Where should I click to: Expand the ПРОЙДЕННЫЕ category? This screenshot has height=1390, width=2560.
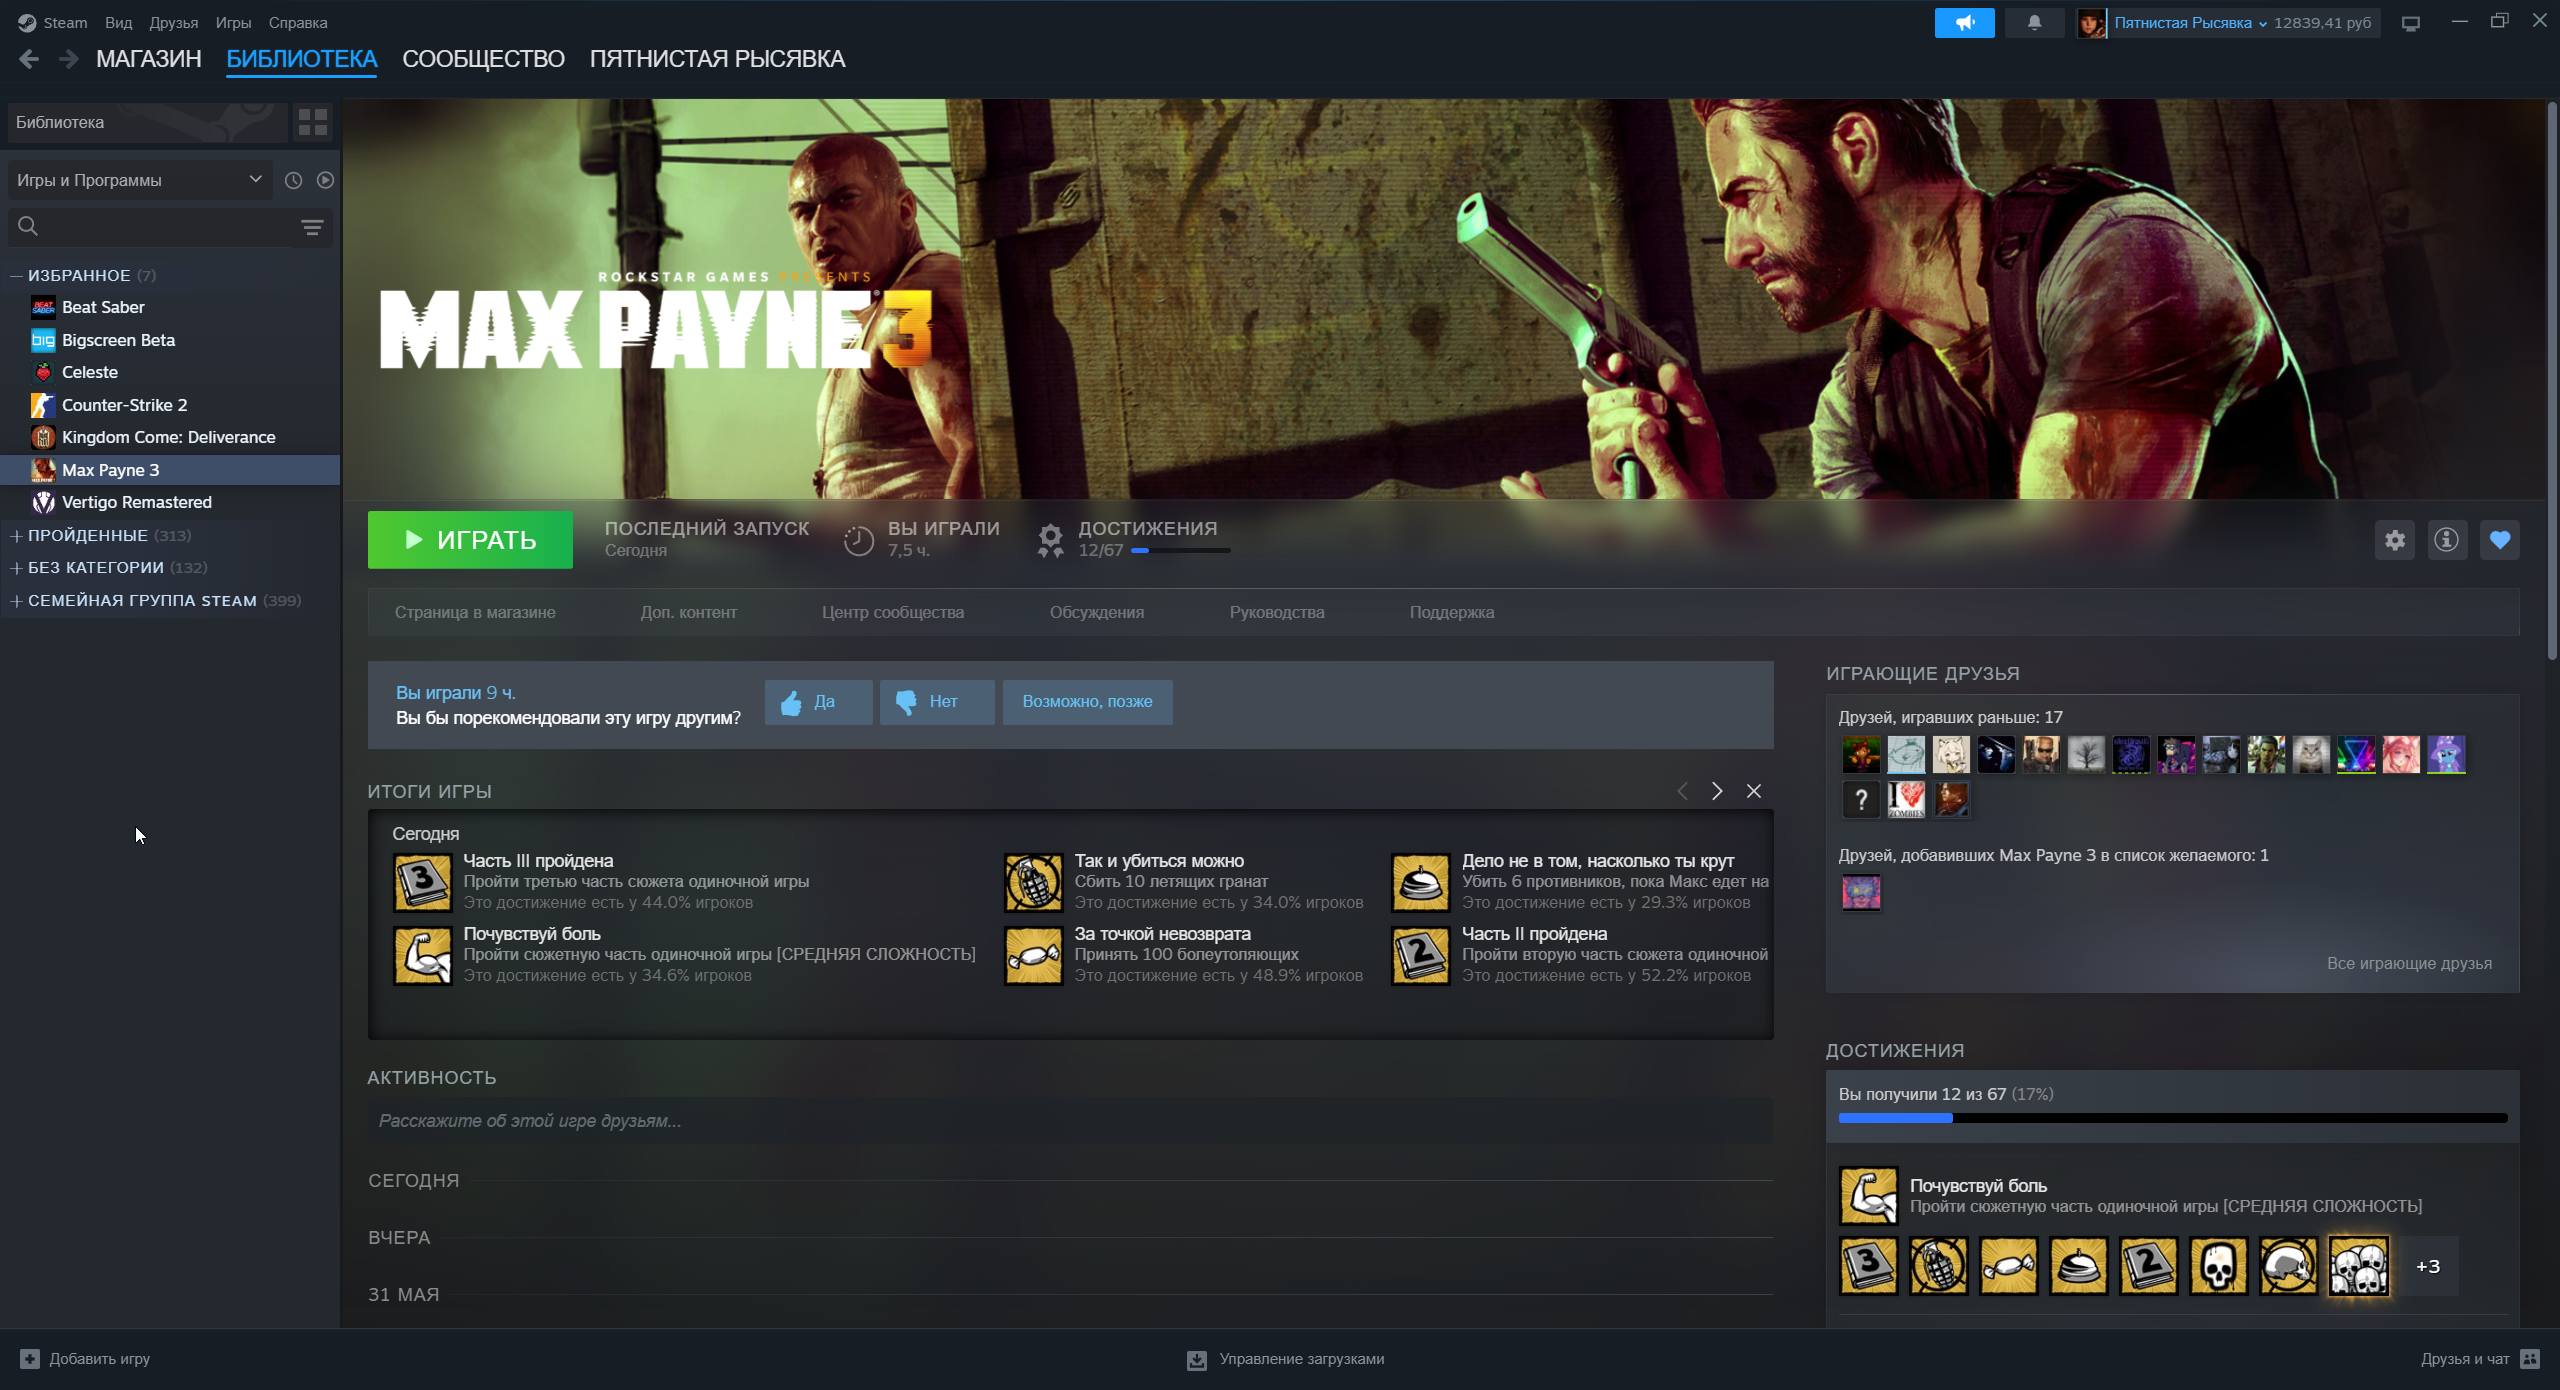[16, 536]
